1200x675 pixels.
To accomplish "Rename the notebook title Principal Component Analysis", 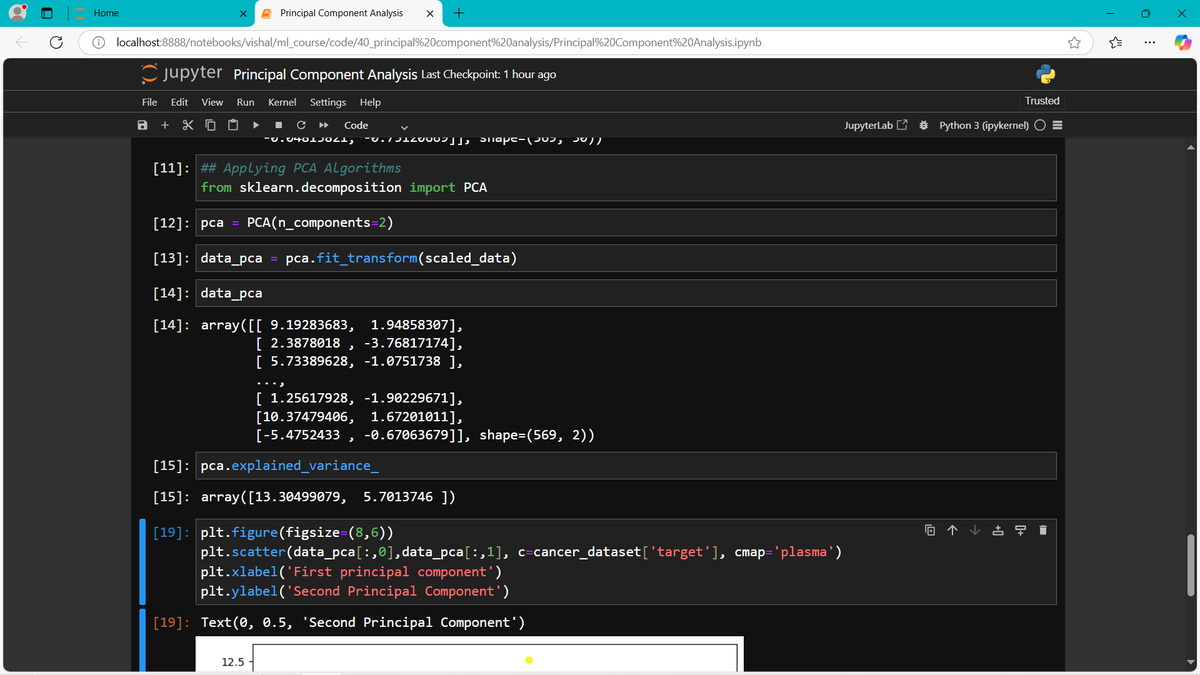I will 325,74.
